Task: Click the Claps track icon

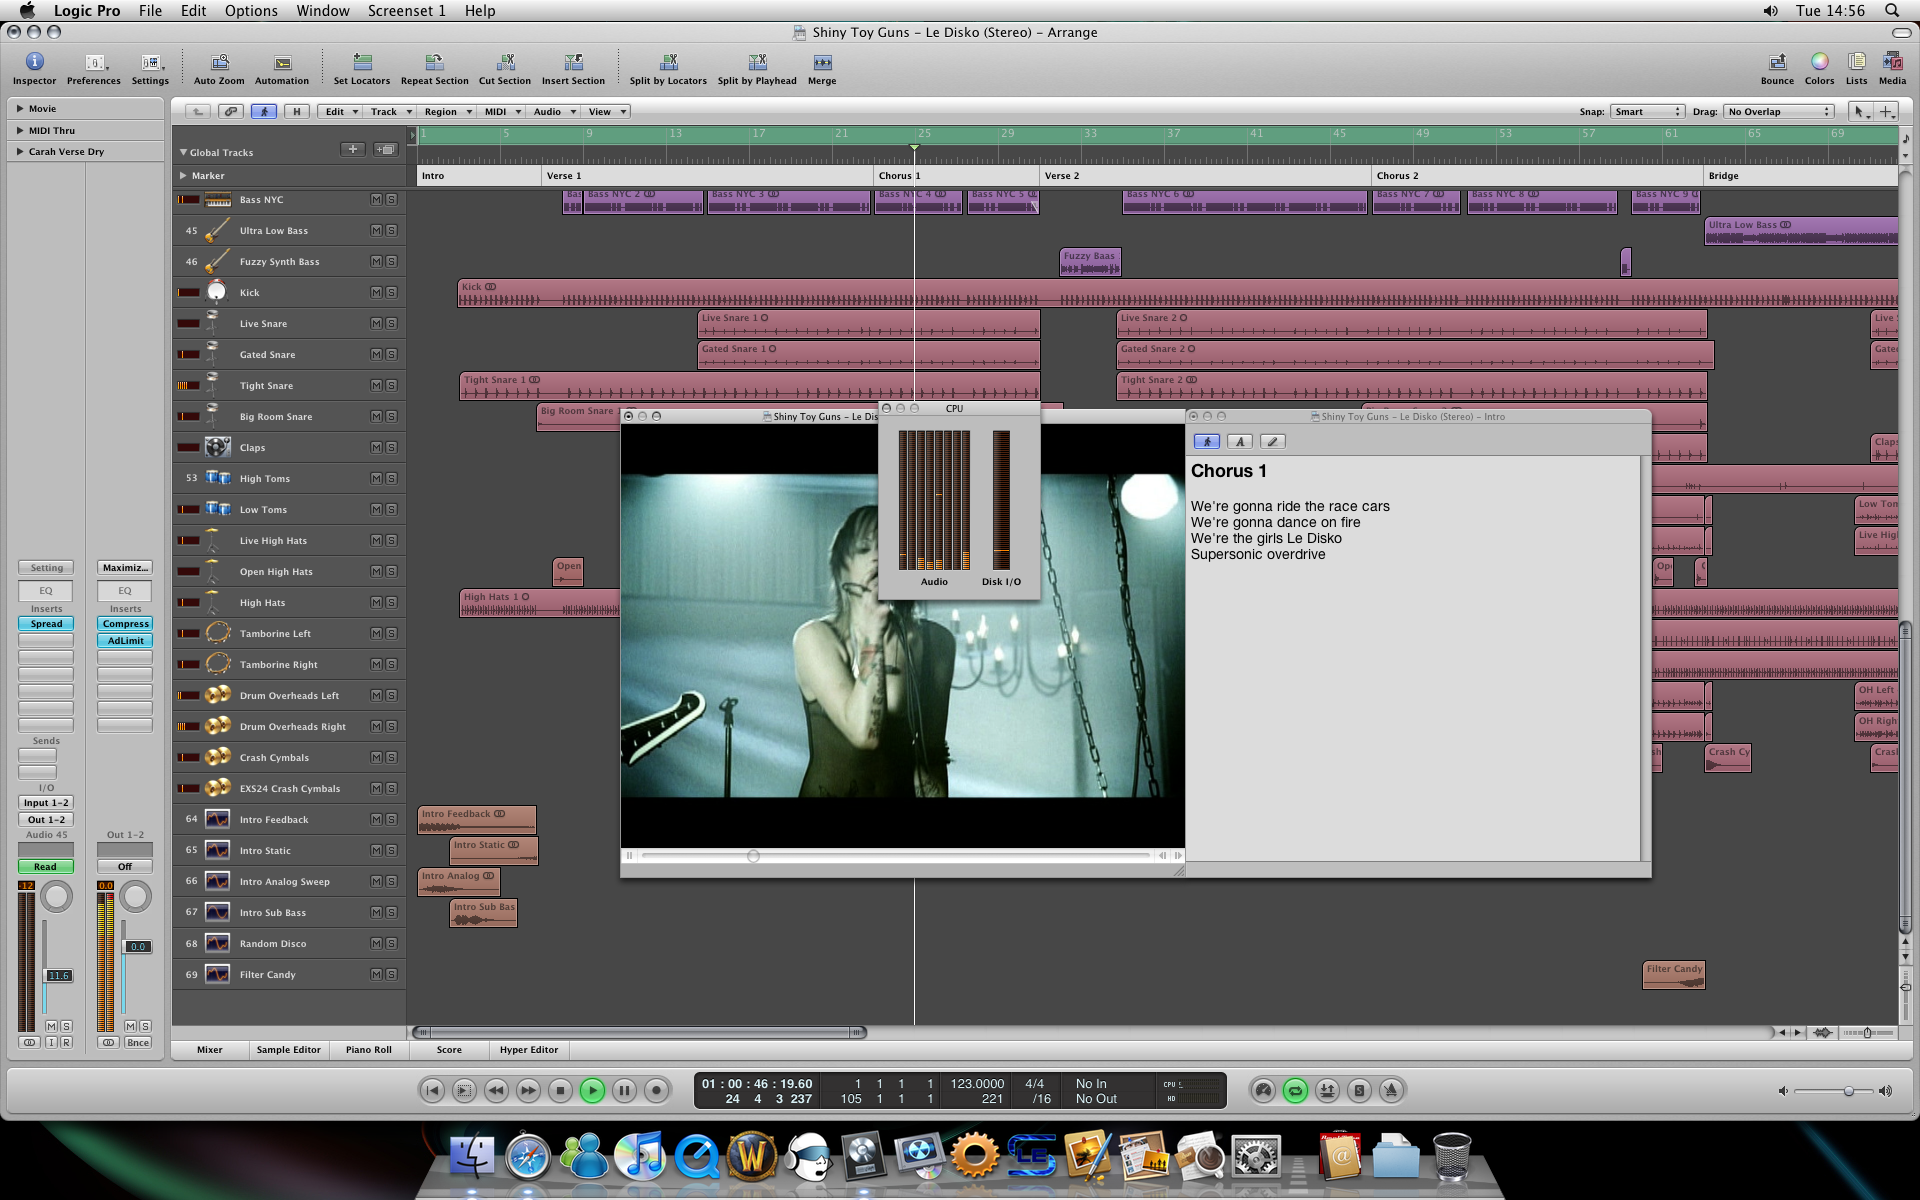Action: coord(217,447)
